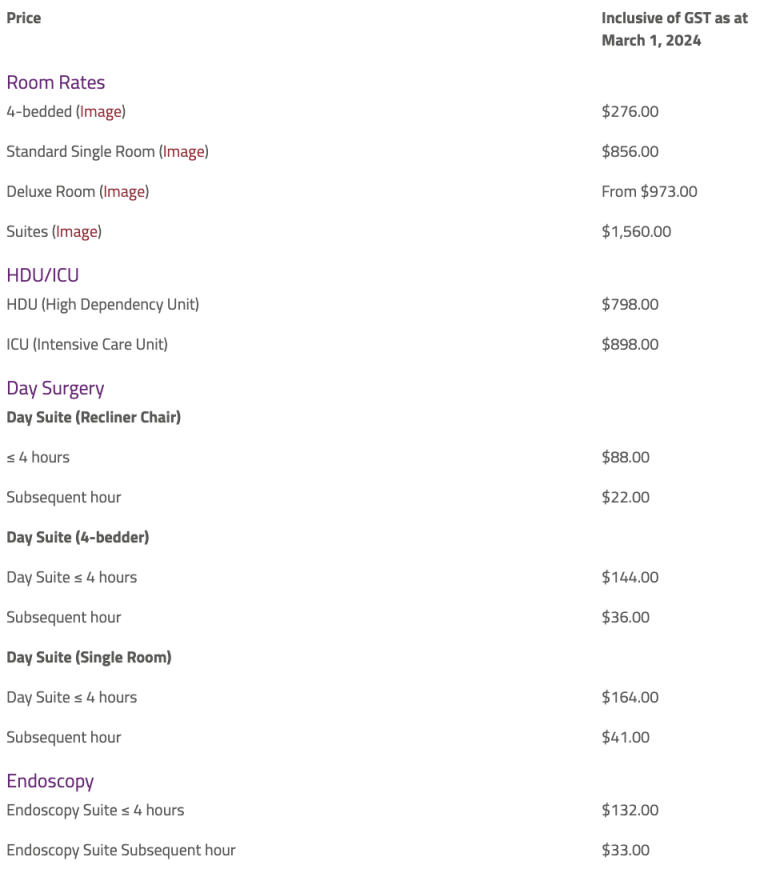Click the Price column header
The height and width of the screenshot is (877, 768).
click(23, 18)
